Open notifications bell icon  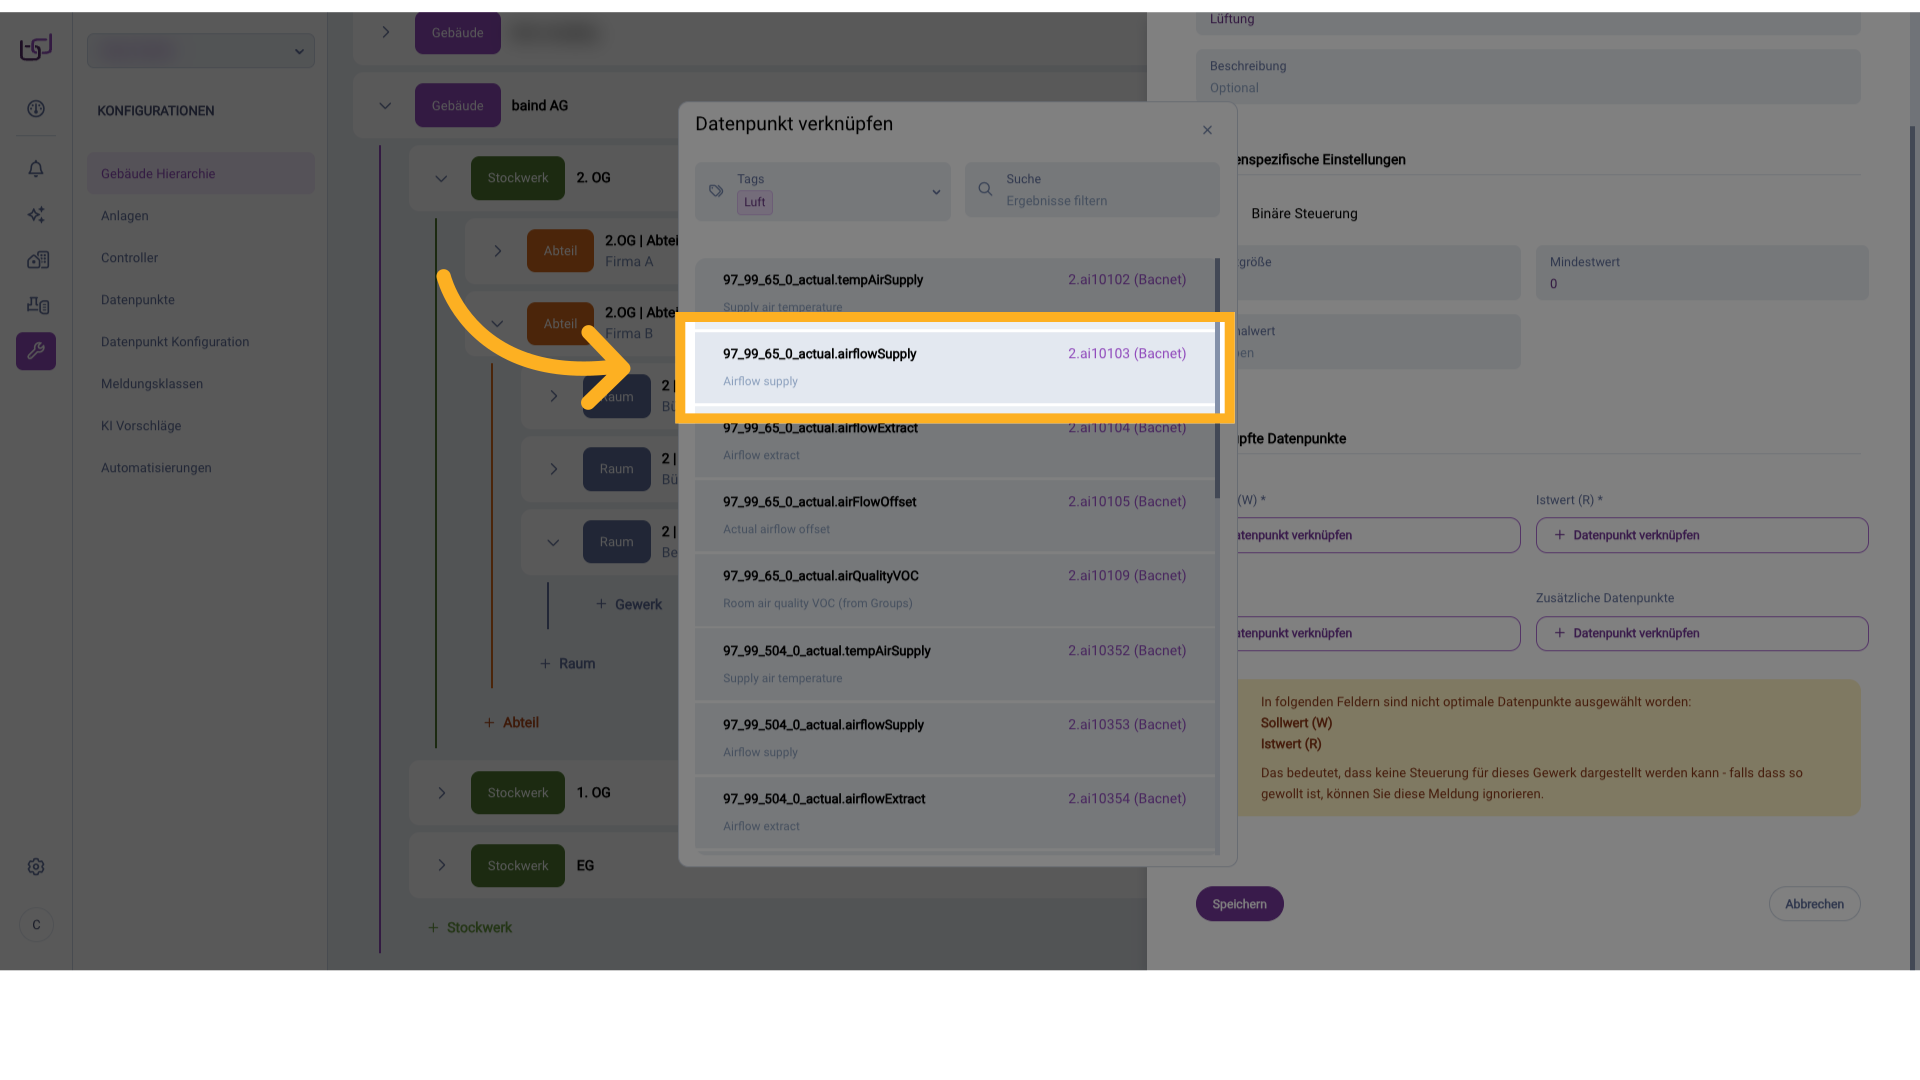[36, 169]
